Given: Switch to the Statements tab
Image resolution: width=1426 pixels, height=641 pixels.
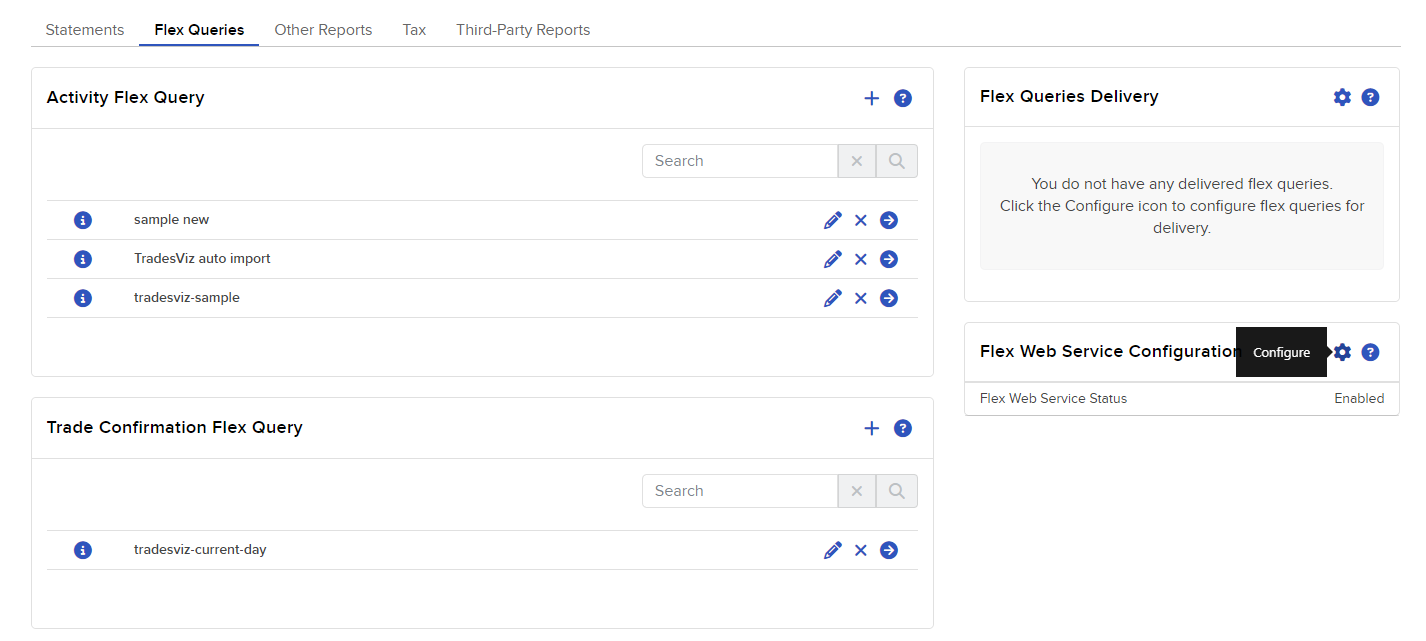Looking at the screenshot, I should 85,30.
